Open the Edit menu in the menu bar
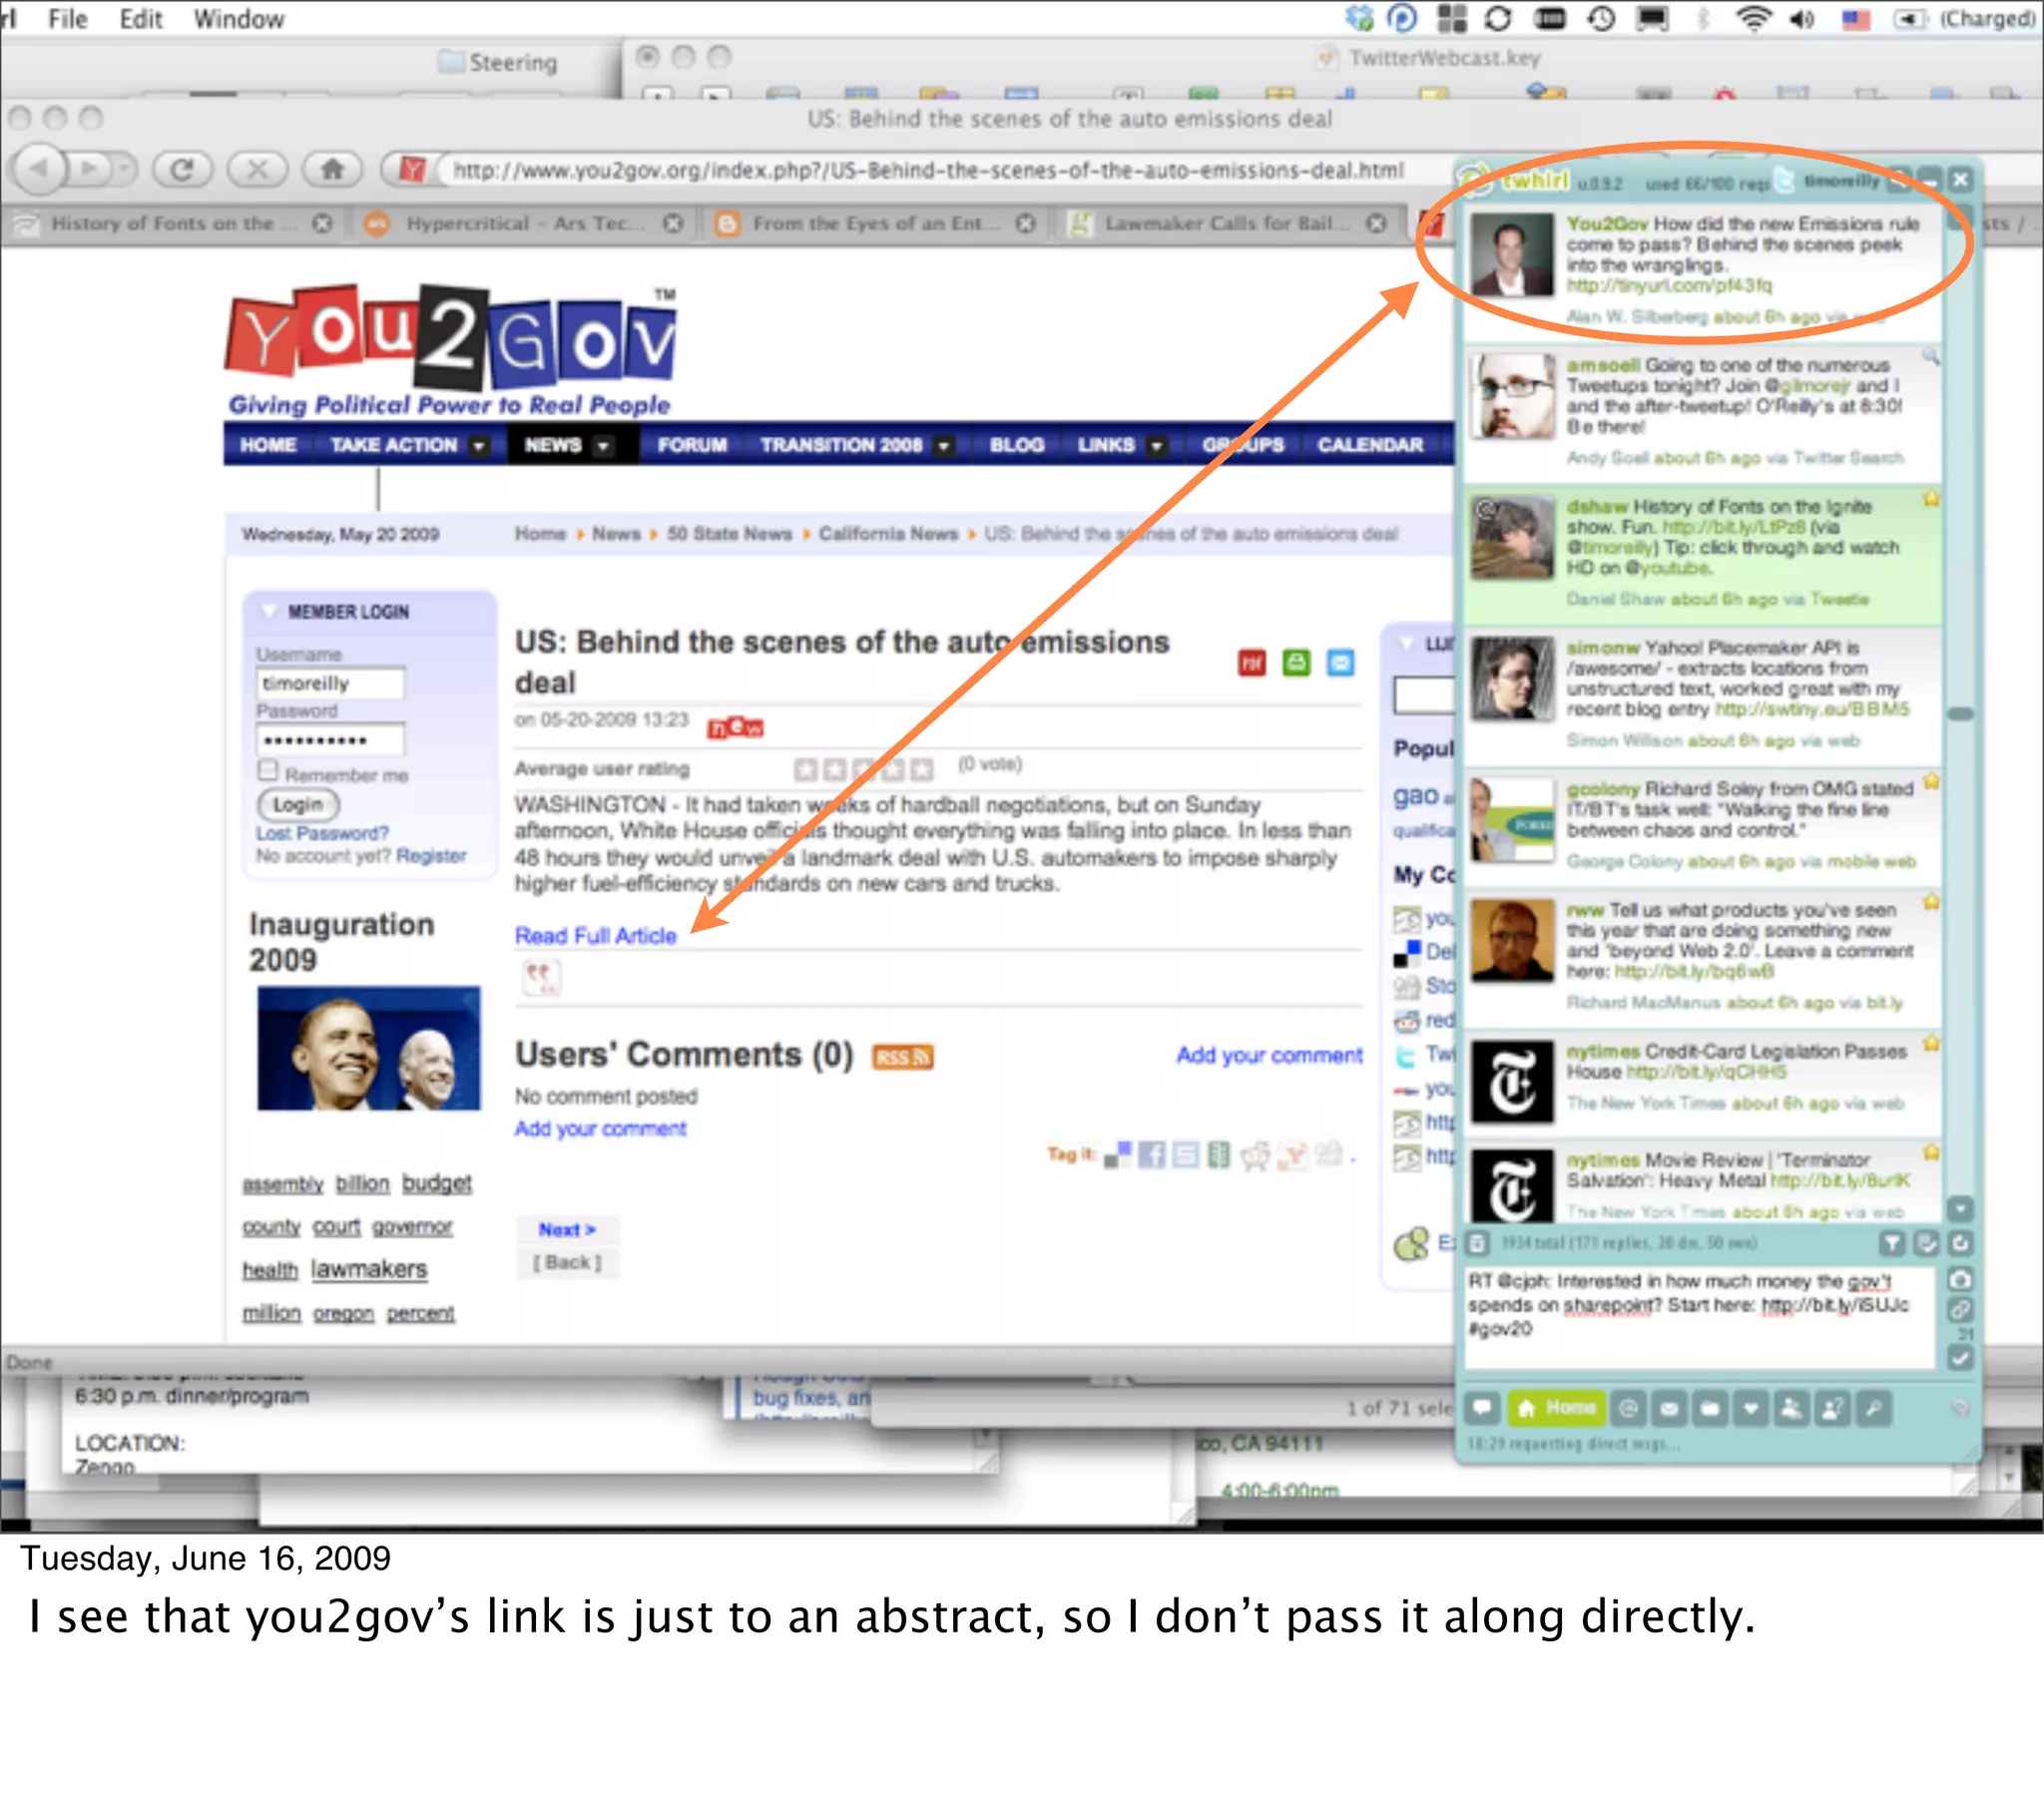This screenshot has width=2044, height=1794. (140, 19)
